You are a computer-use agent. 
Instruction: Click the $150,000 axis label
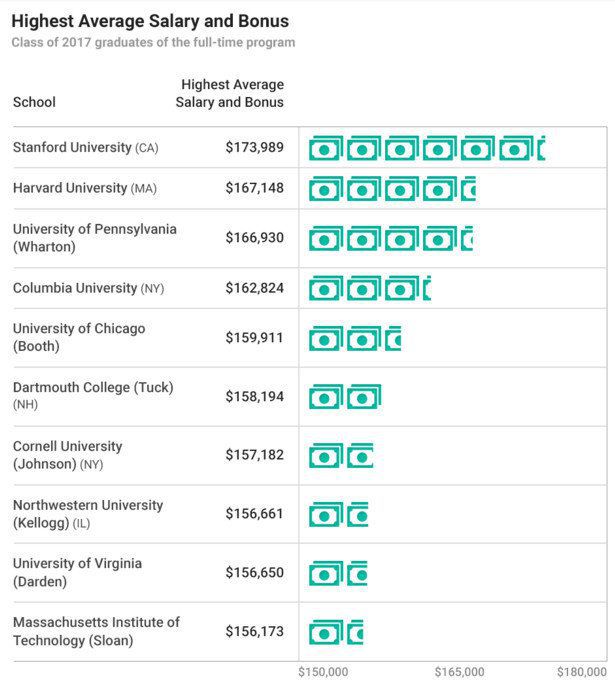pyautogui.click(x=323, y=672)
